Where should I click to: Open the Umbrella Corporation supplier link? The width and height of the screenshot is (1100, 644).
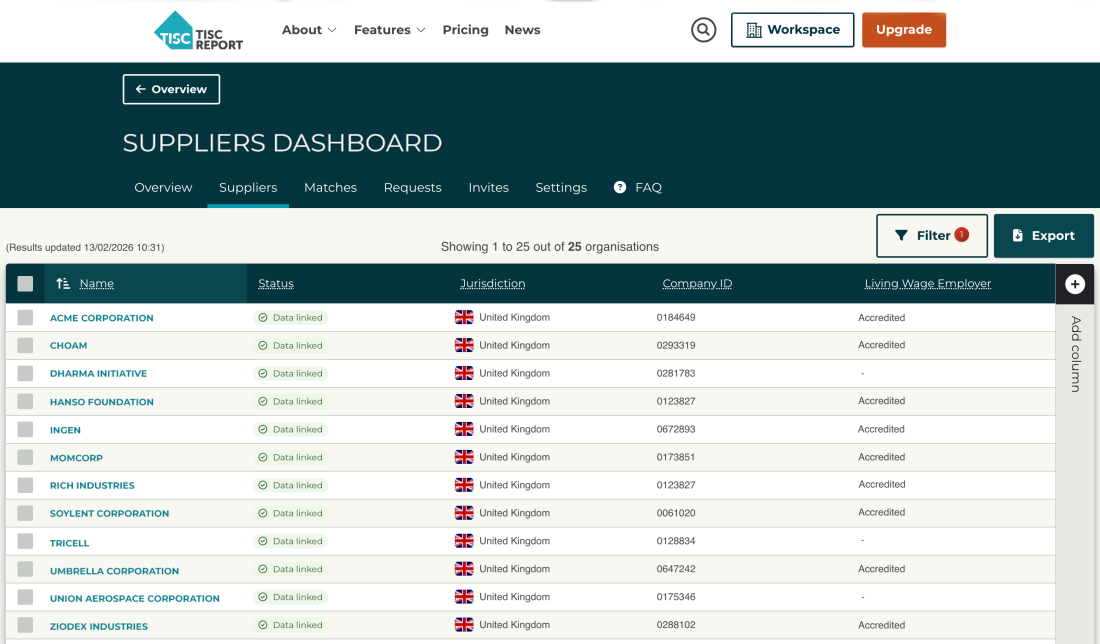114,571
